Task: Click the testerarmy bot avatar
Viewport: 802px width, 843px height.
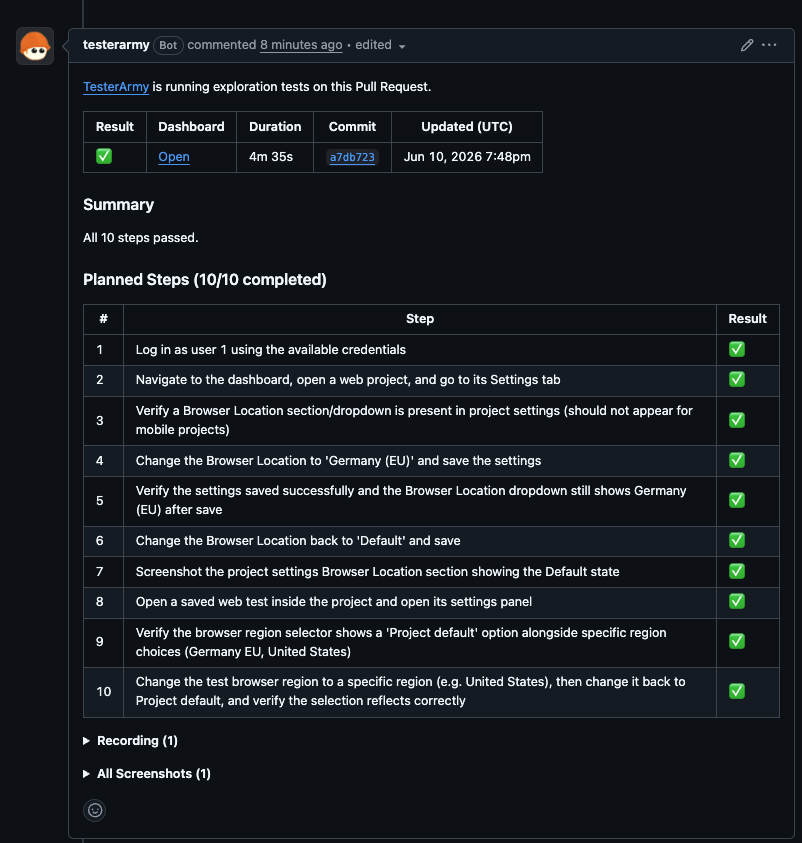Action: [35, 46]
